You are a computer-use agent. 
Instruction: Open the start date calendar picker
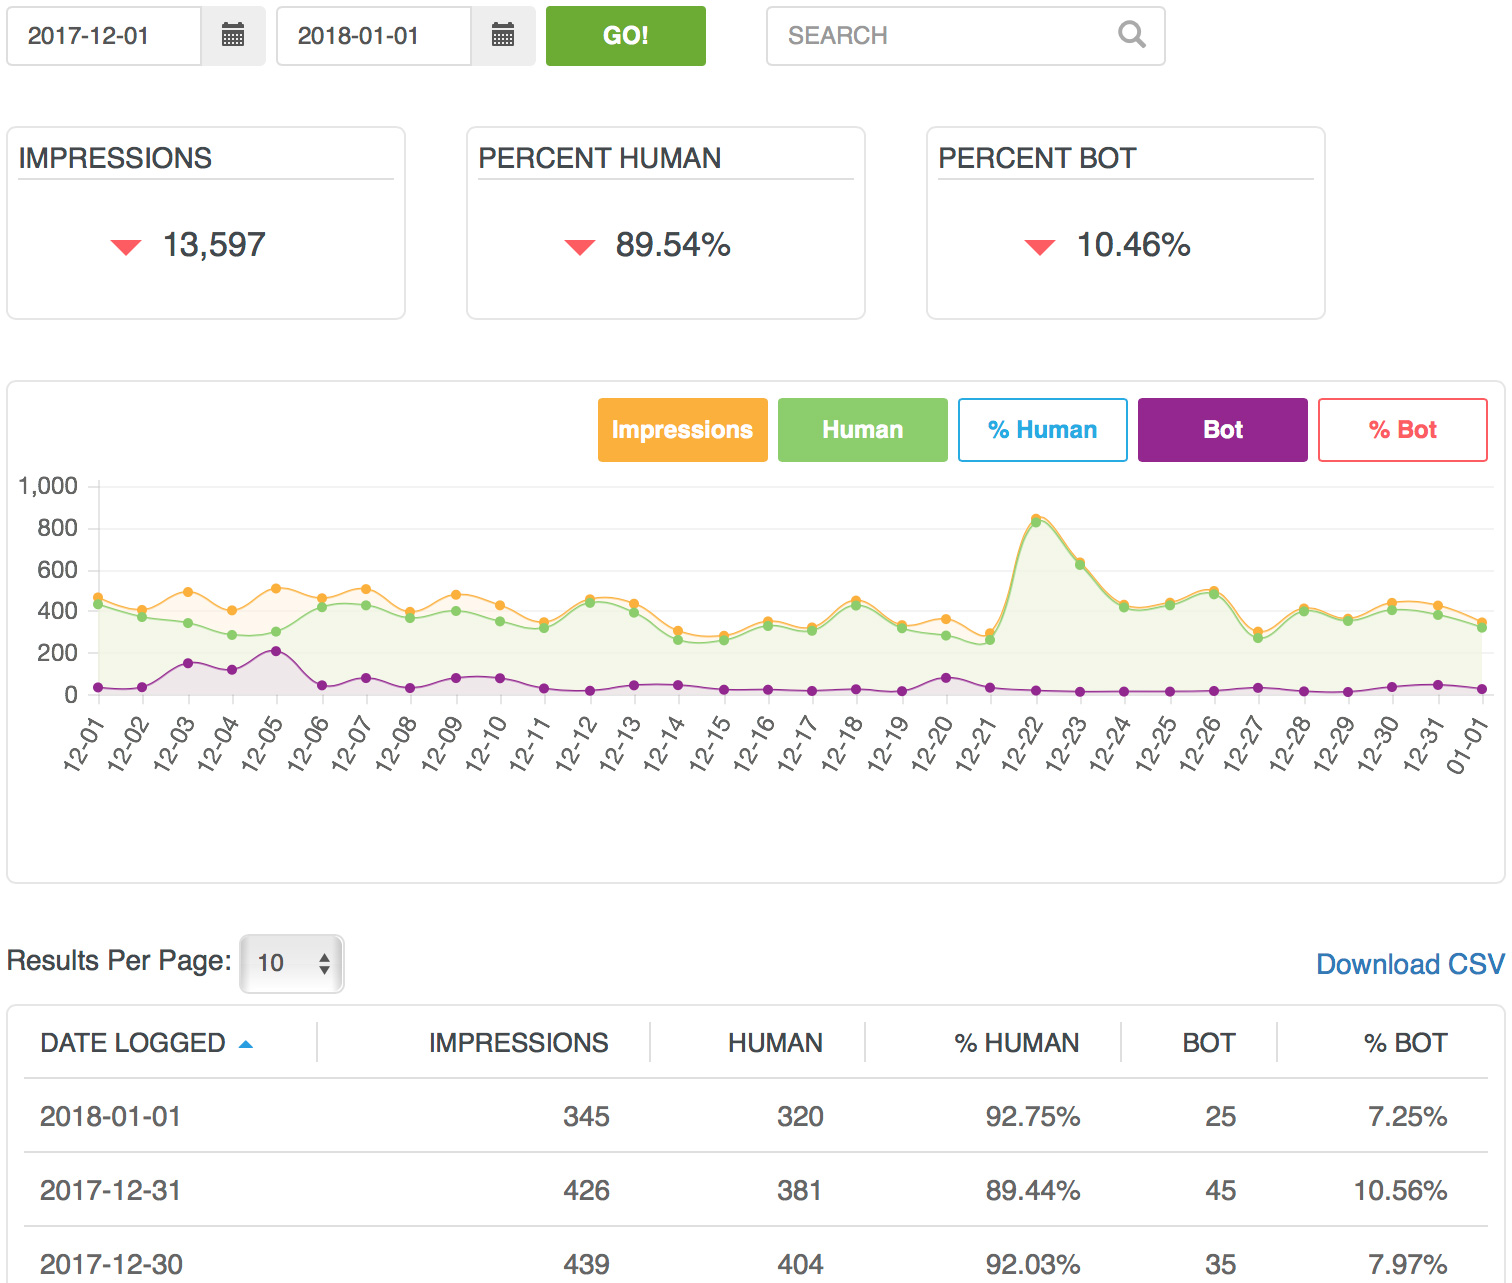tap(233, 36)
